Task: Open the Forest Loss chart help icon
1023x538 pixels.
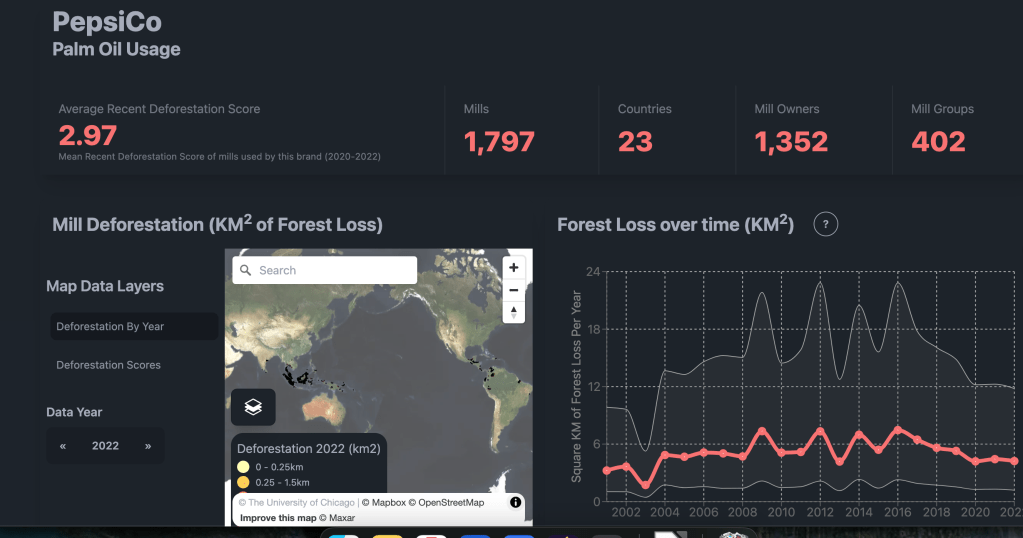Action: point(825,224)
